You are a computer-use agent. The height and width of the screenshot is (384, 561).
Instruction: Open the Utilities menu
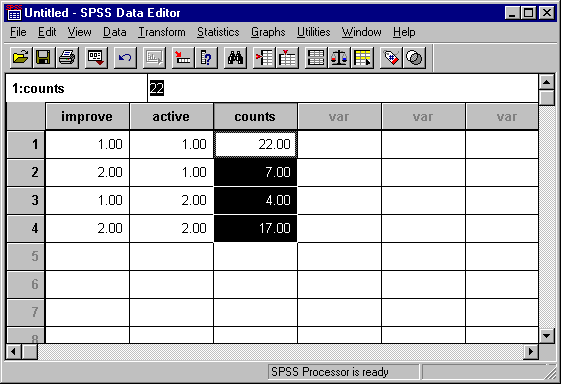(x=313, y=32)
